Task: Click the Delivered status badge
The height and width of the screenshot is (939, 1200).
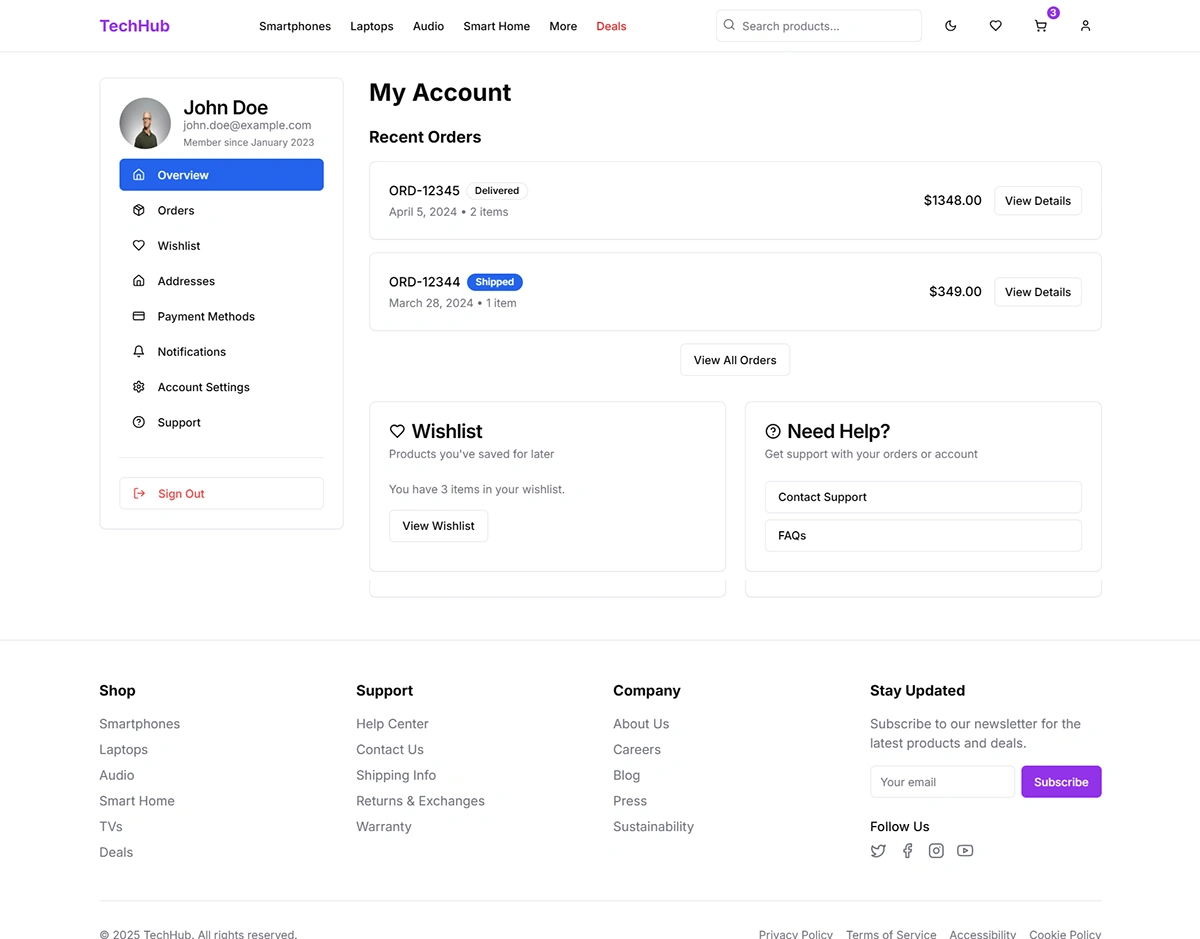Action: tap(497, 191)
